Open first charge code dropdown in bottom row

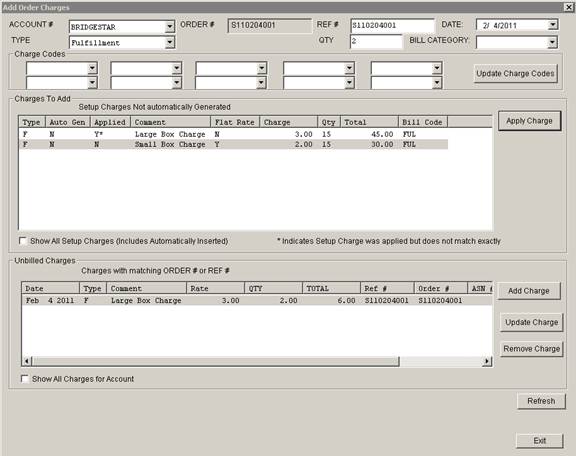[92, 83]
